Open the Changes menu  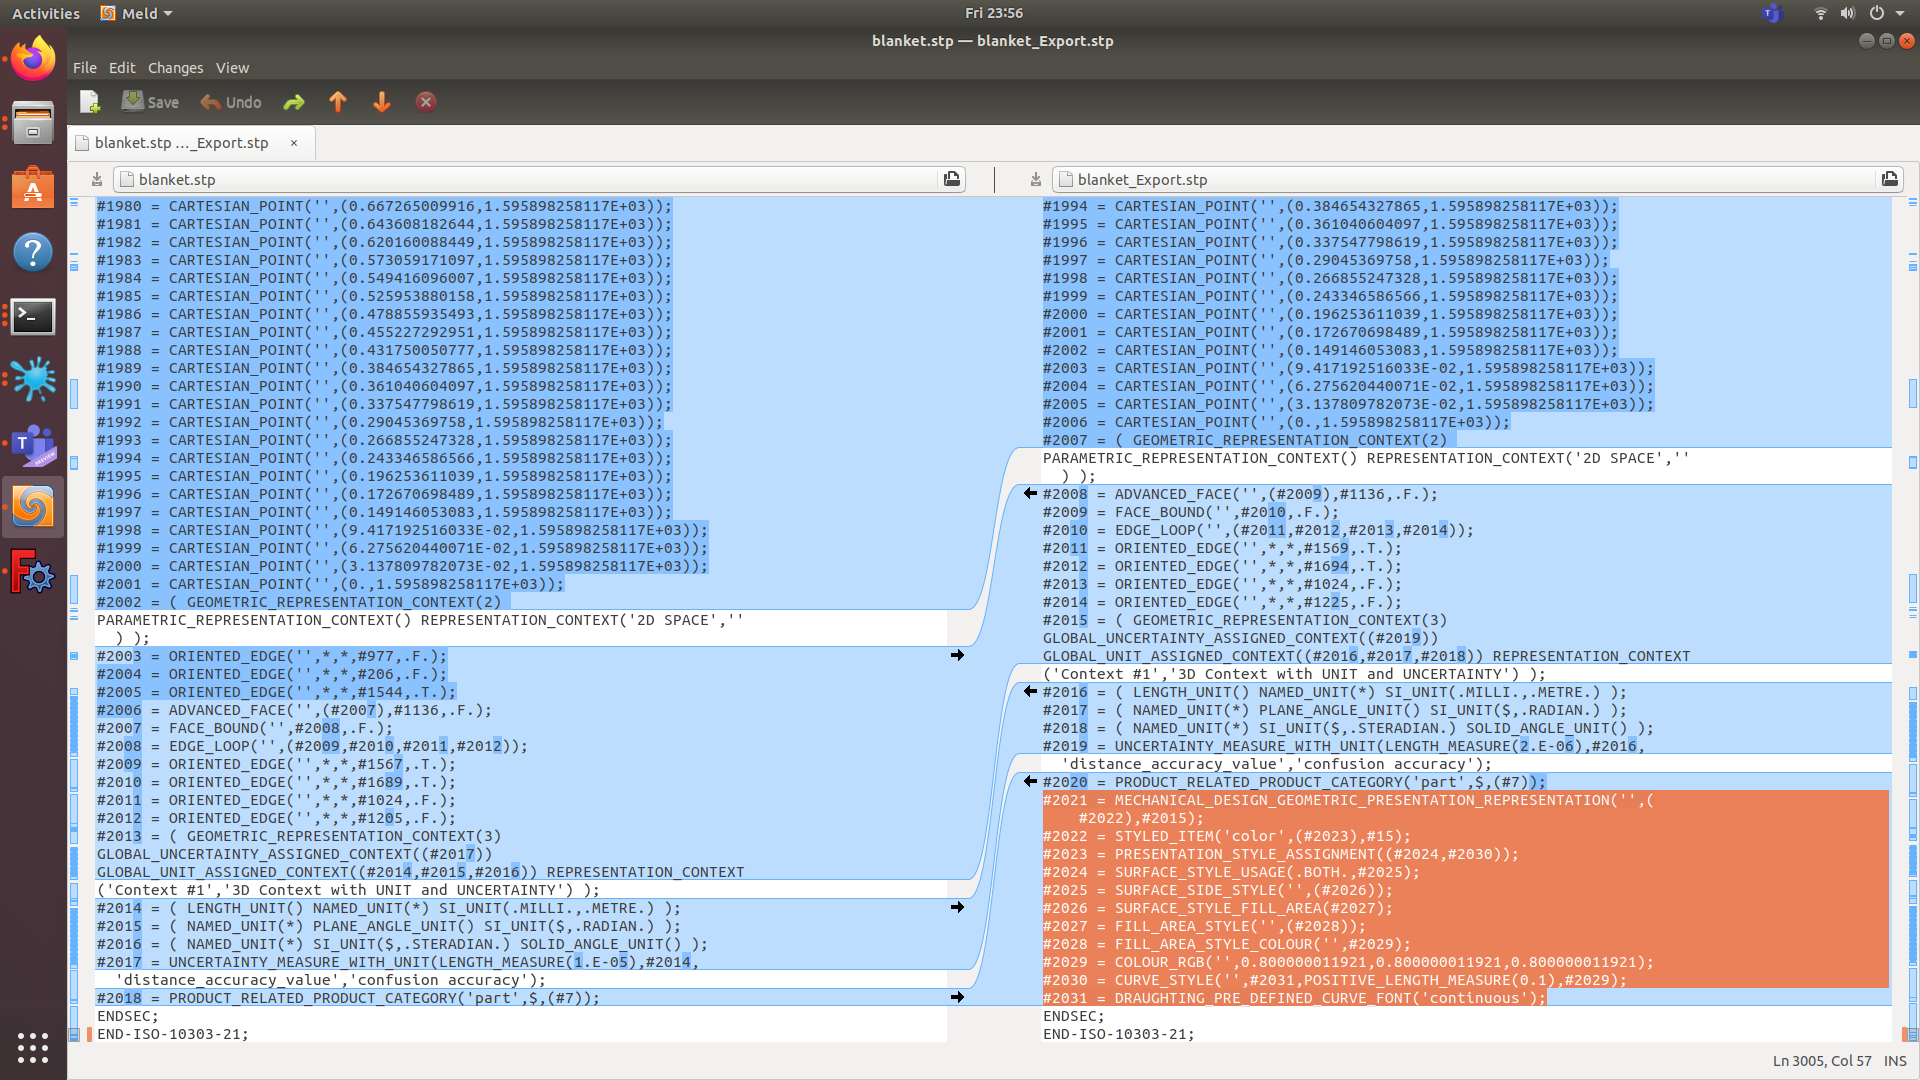(x=176, y=67)
